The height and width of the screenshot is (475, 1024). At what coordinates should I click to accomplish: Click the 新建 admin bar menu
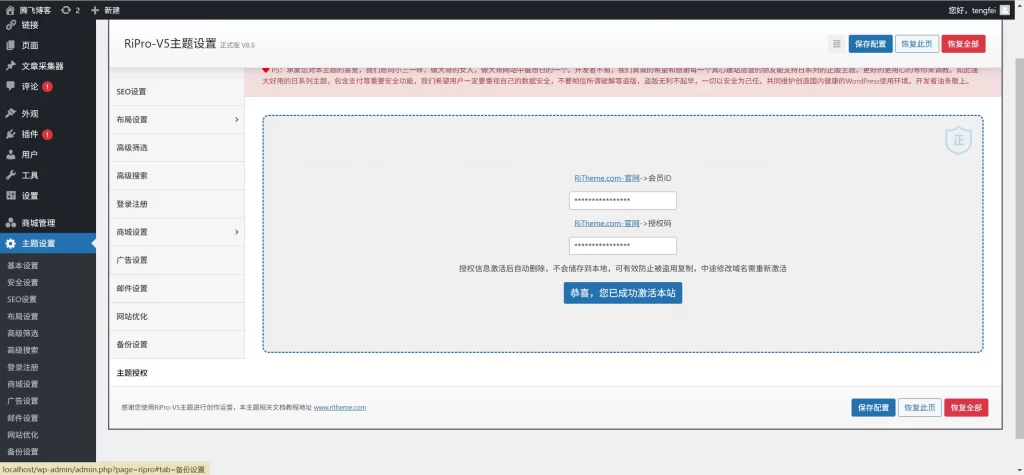(x=105, y=10)
